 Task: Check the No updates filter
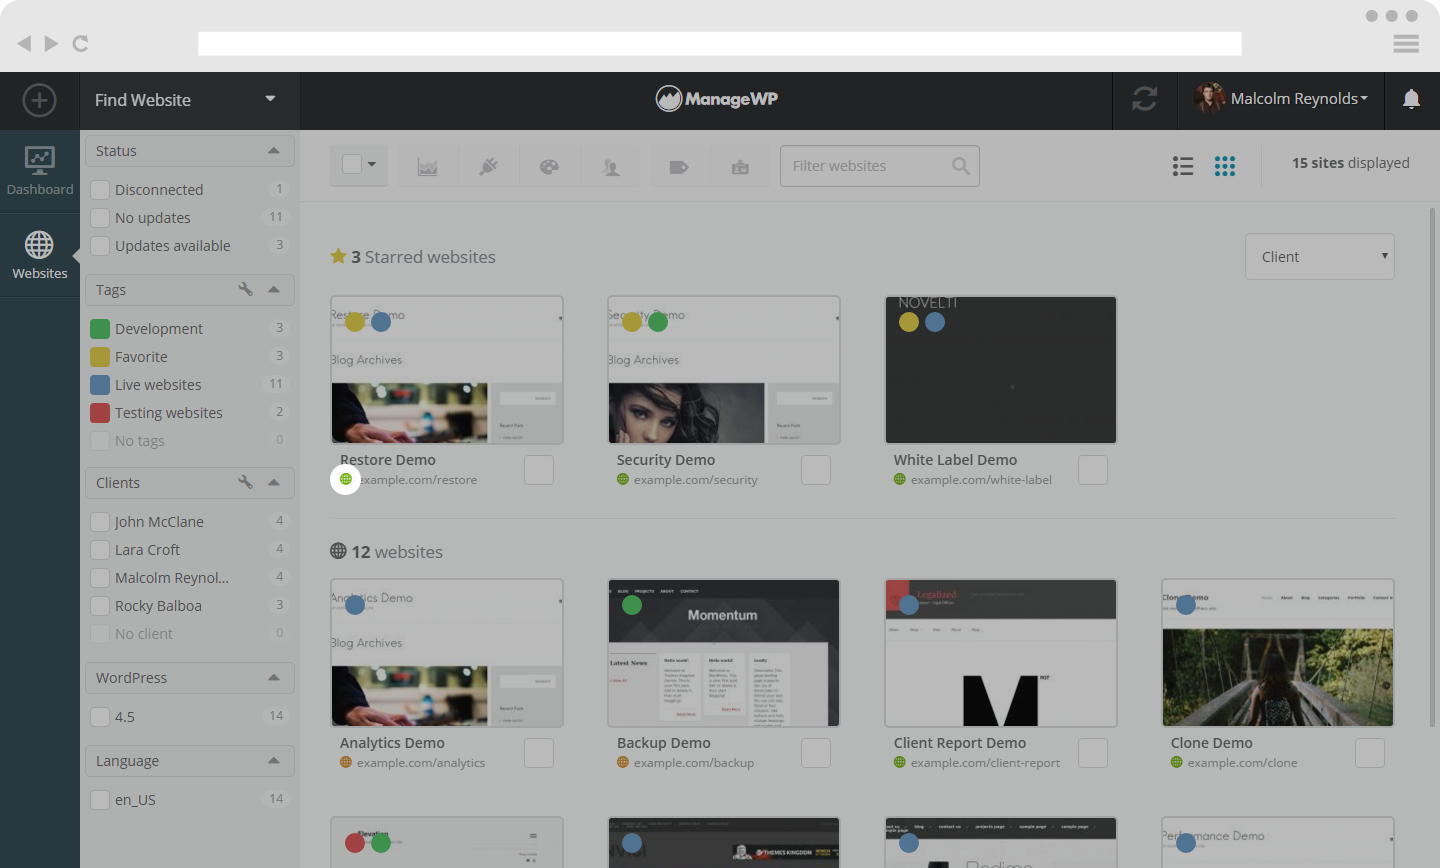click(x=100, y=217)
